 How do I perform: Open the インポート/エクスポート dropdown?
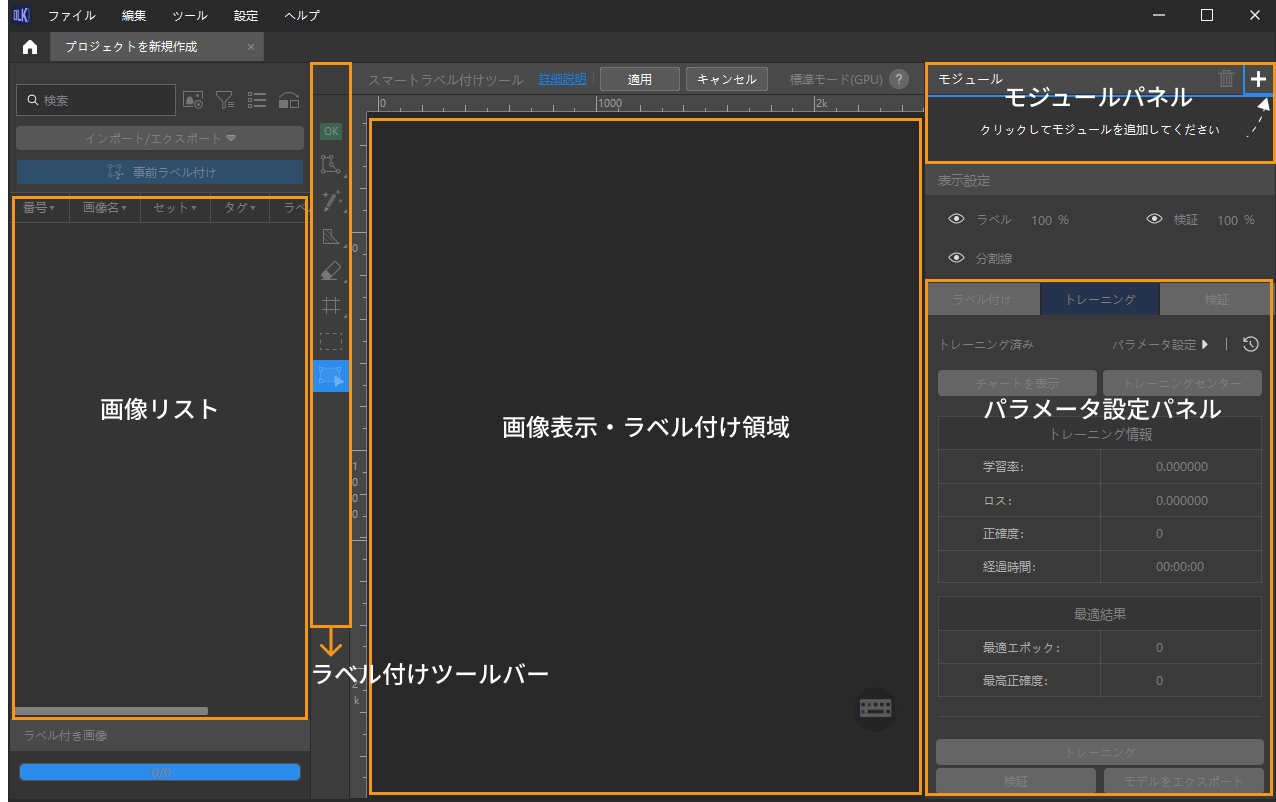pyautogui.click(x=160, y=138)
